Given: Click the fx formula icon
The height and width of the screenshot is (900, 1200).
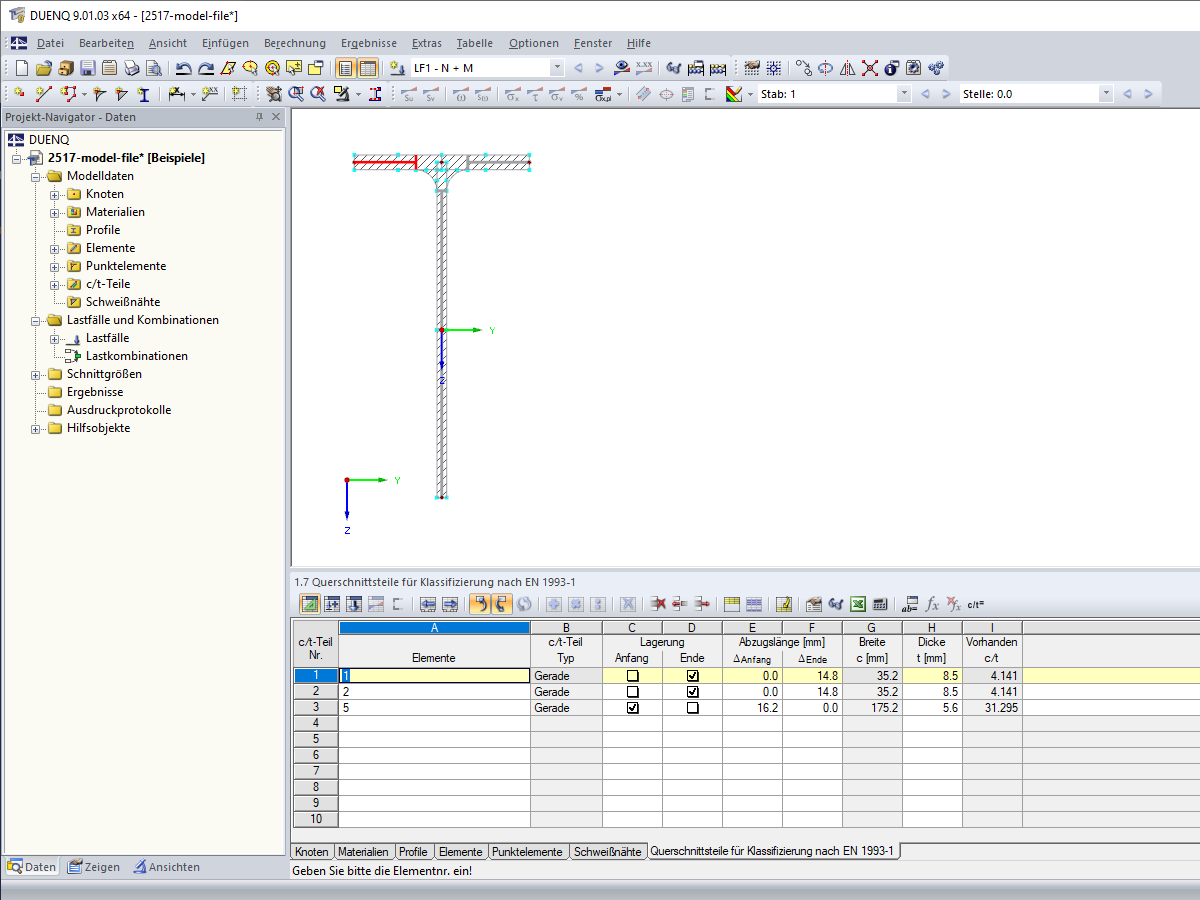Looking at the screenshot, I should (x=932, y=604).
